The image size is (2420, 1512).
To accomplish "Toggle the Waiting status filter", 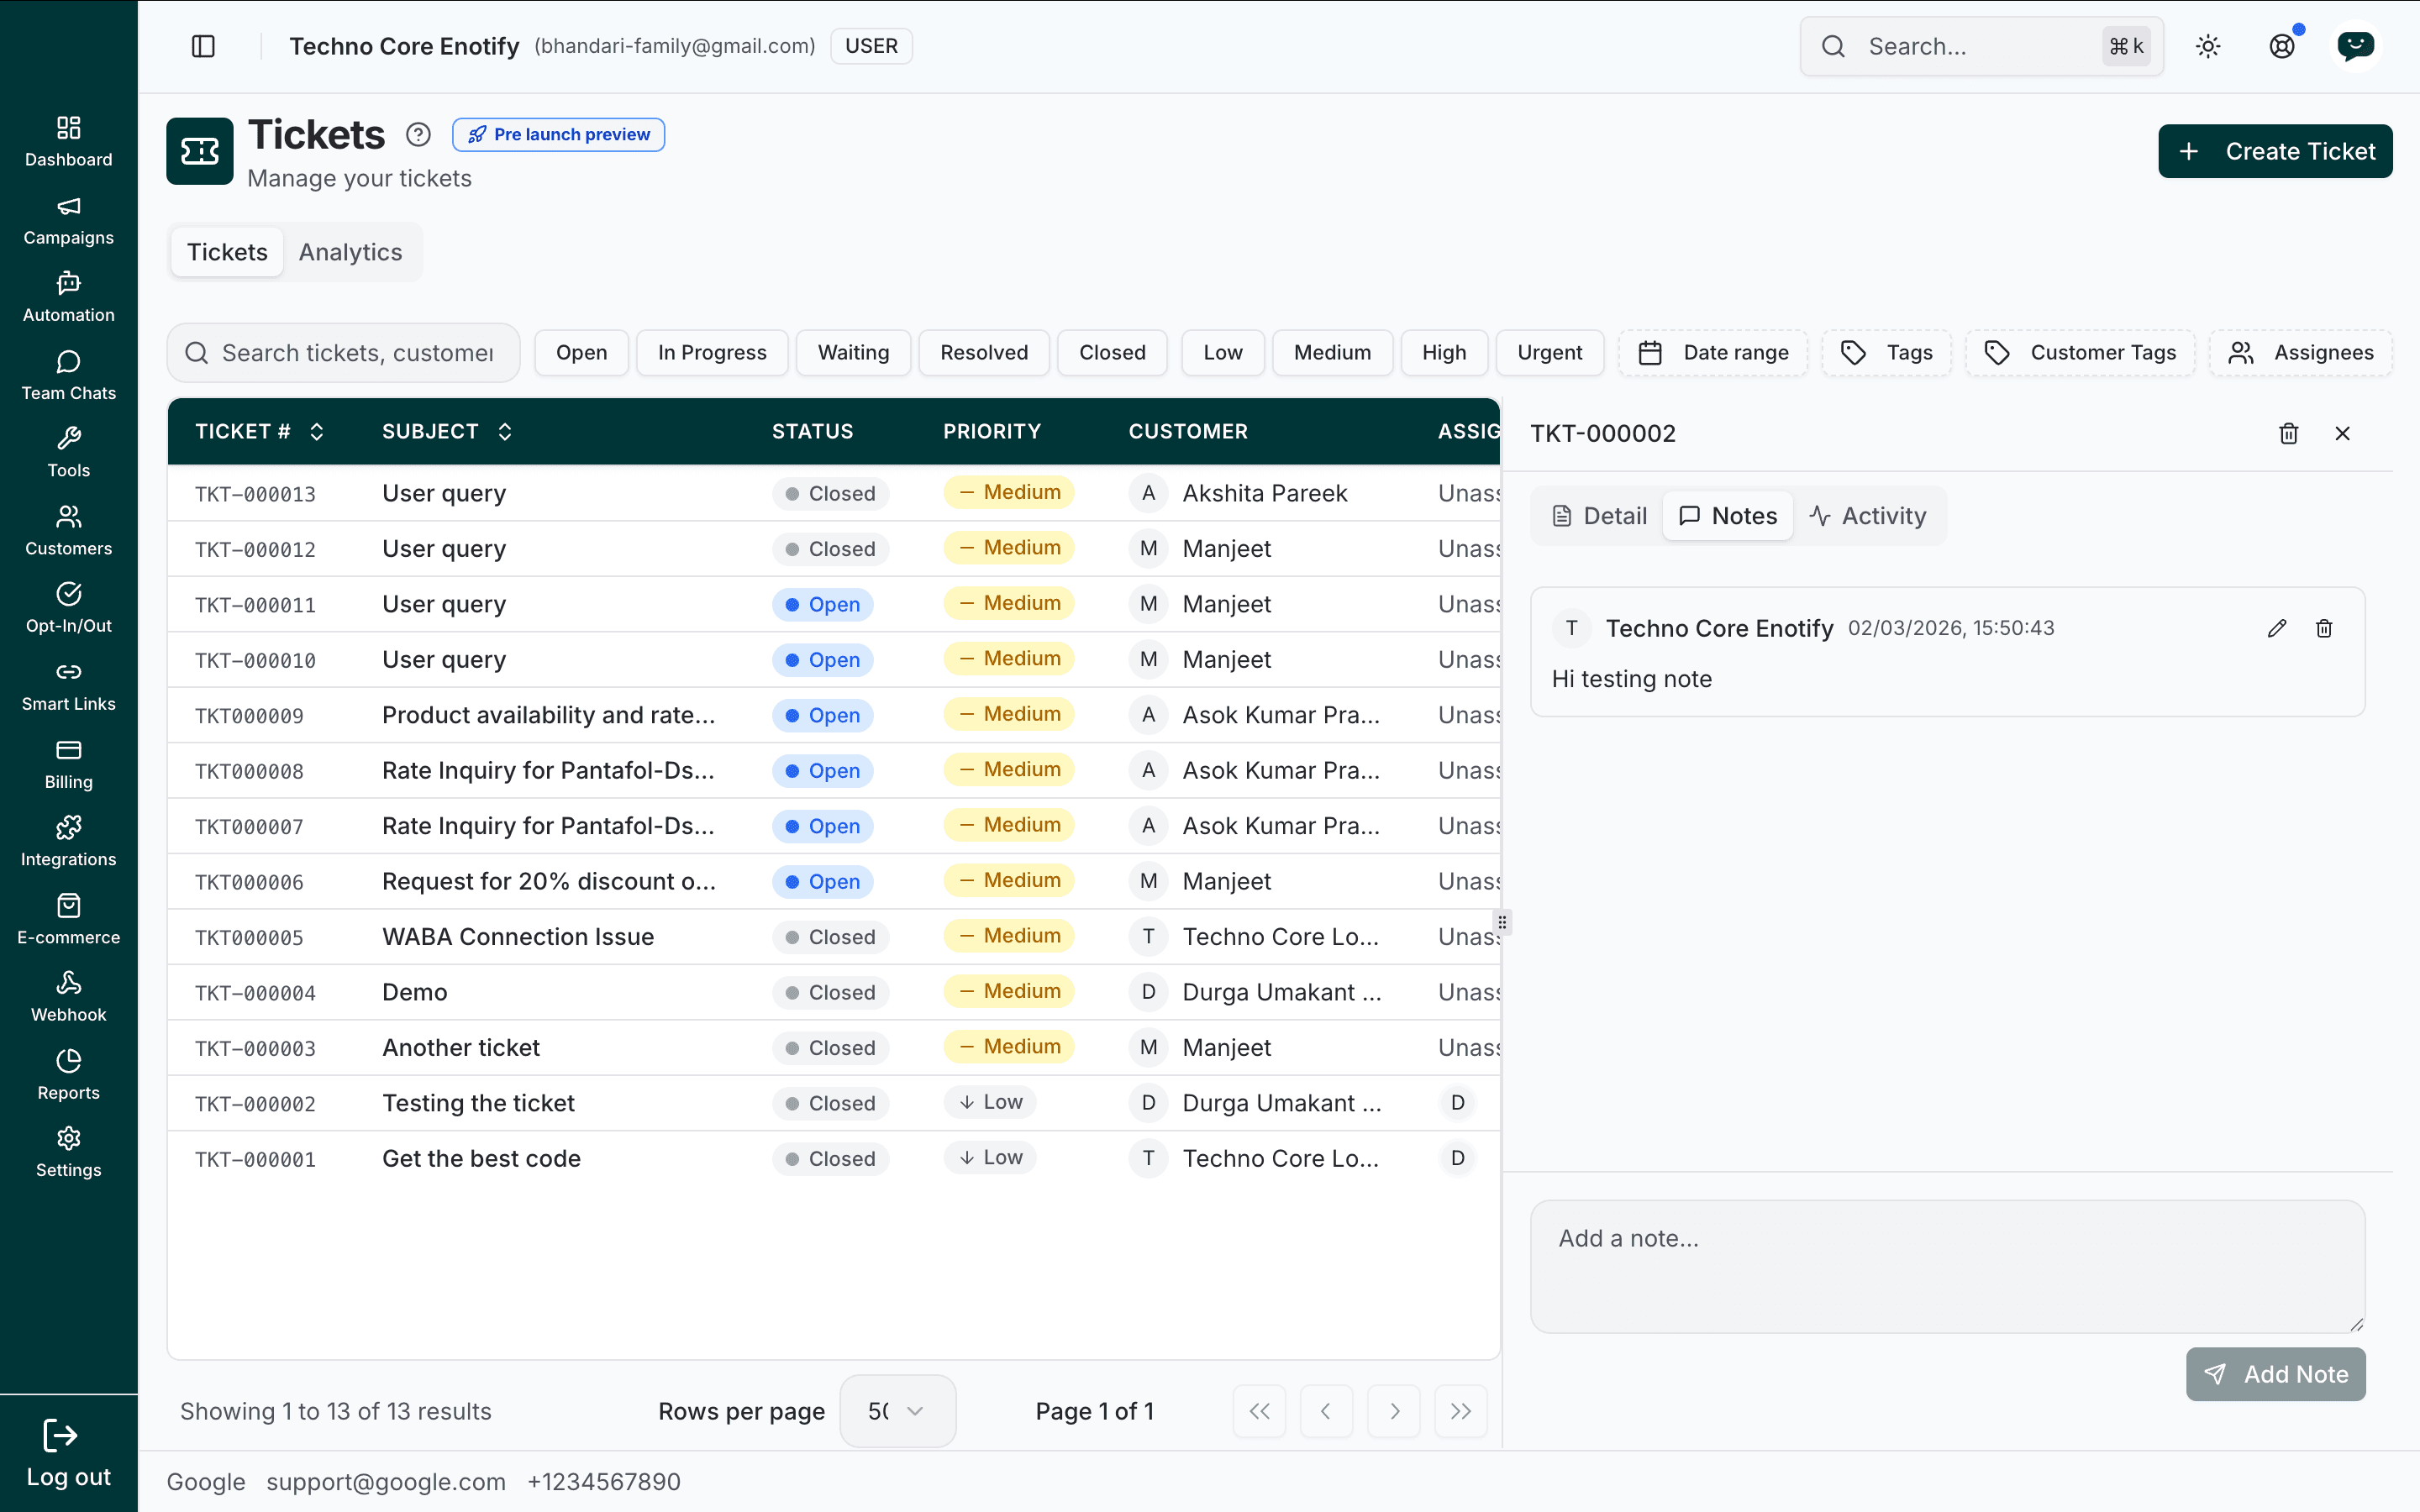I will (853, 353).
